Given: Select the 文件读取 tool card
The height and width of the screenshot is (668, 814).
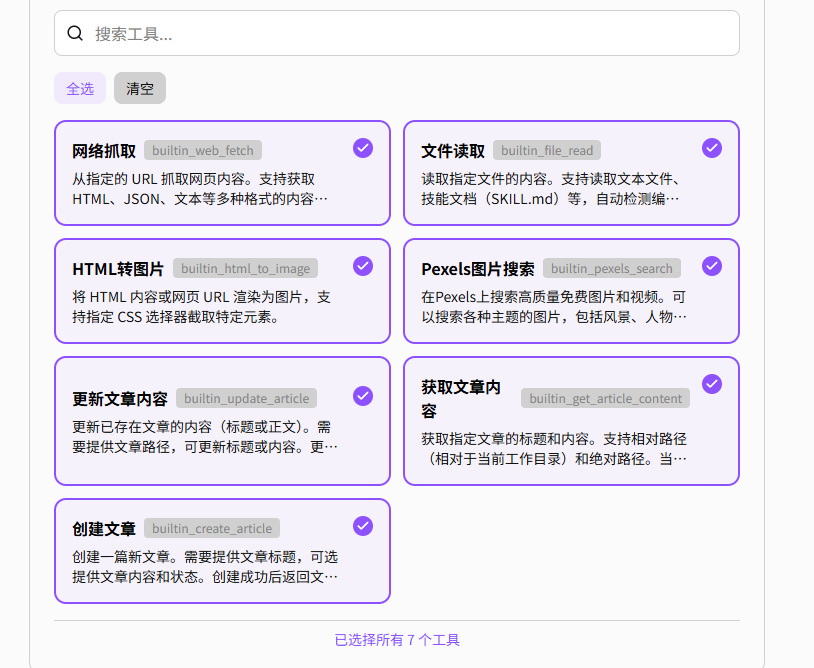Looking at the screenshot, I should [571, 173].
